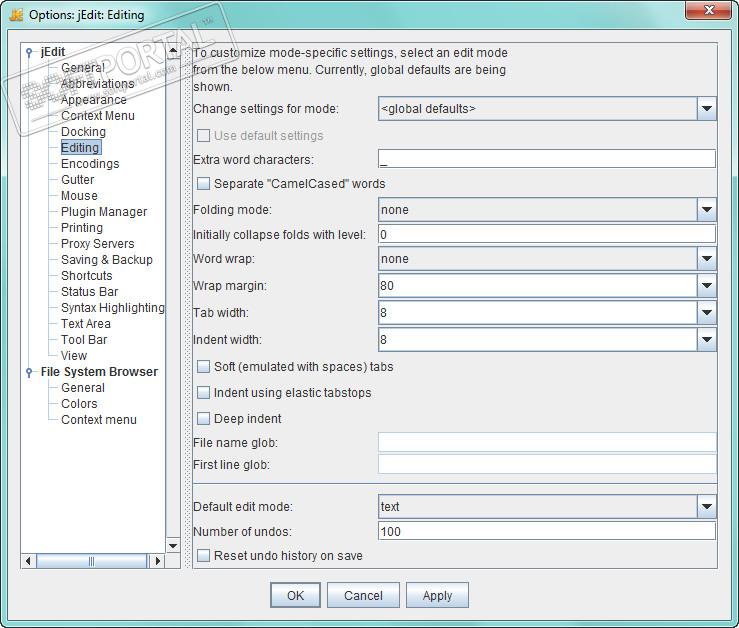
Task: Toggle the Use default settings checkbox
Action: [x=203, y=136]
